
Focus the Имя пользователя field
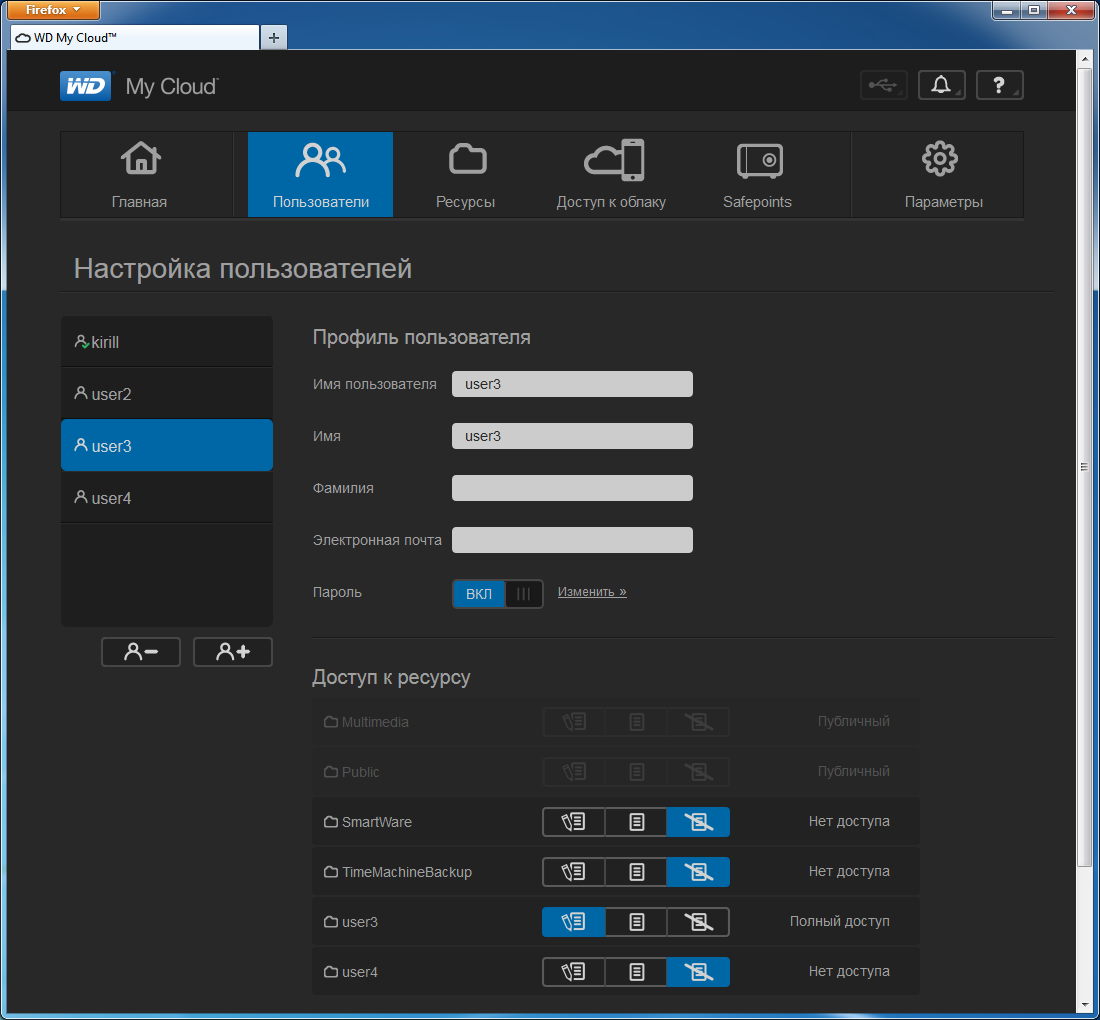(x=572, y=384)
